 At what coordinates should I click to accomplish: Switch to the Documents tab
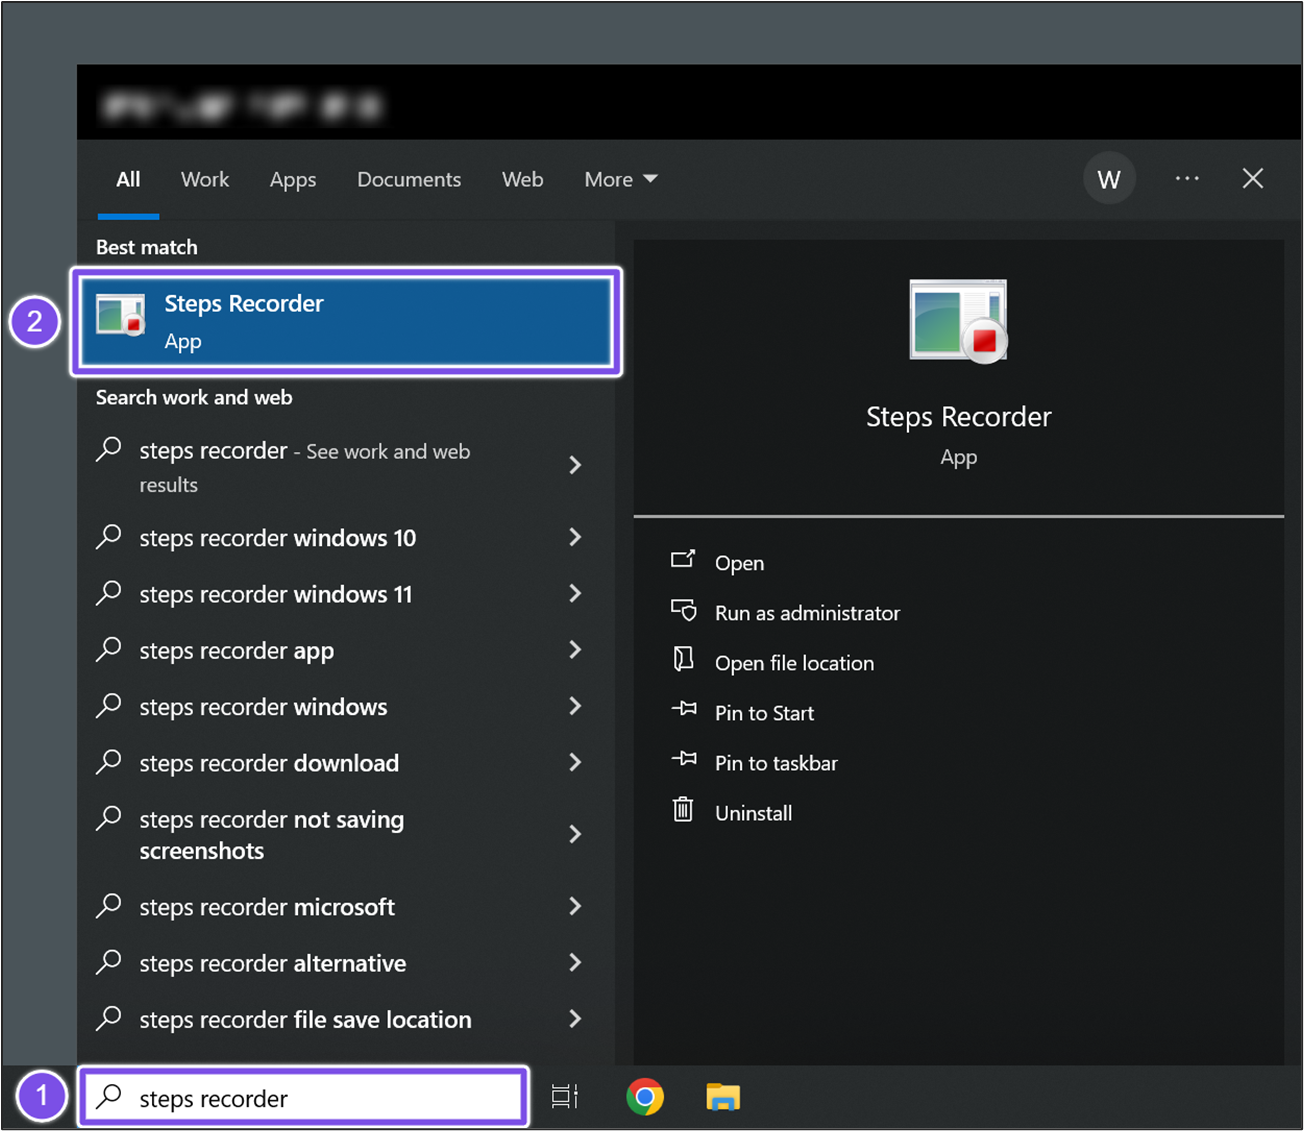click(x=409, y=180)
